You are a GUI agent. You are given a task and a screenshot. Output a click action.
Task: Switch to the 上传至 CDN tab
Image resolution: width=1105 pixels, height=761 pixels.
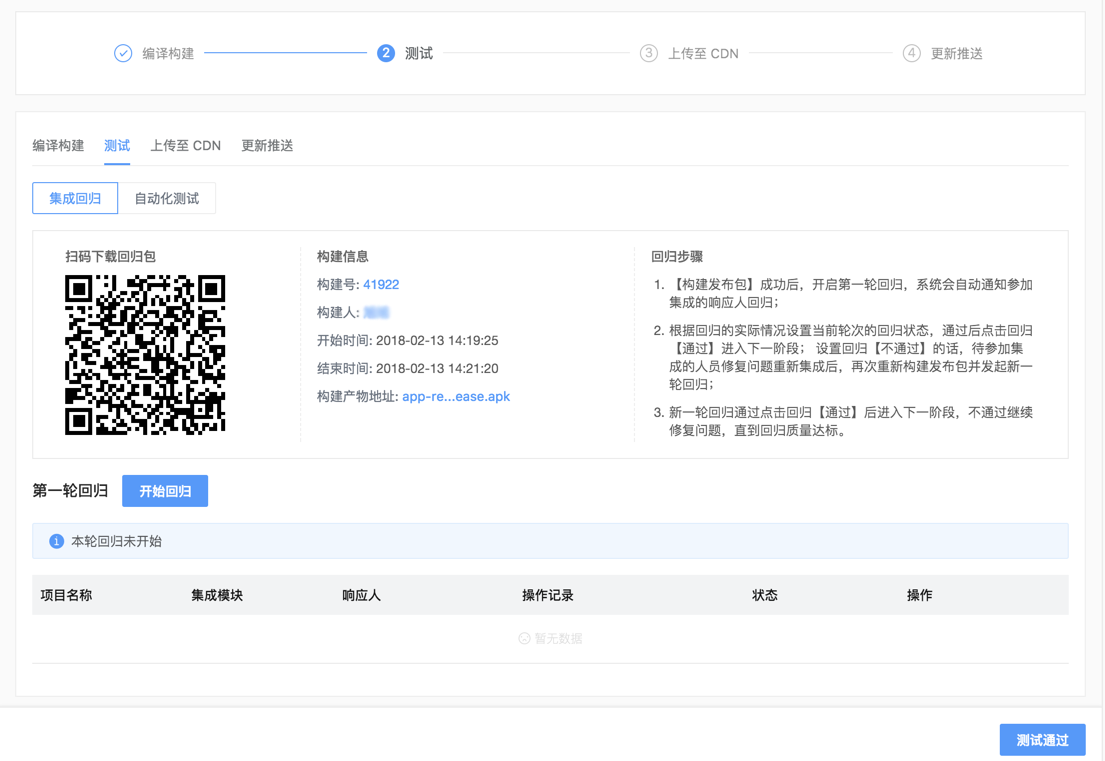(x=185, y=146)
